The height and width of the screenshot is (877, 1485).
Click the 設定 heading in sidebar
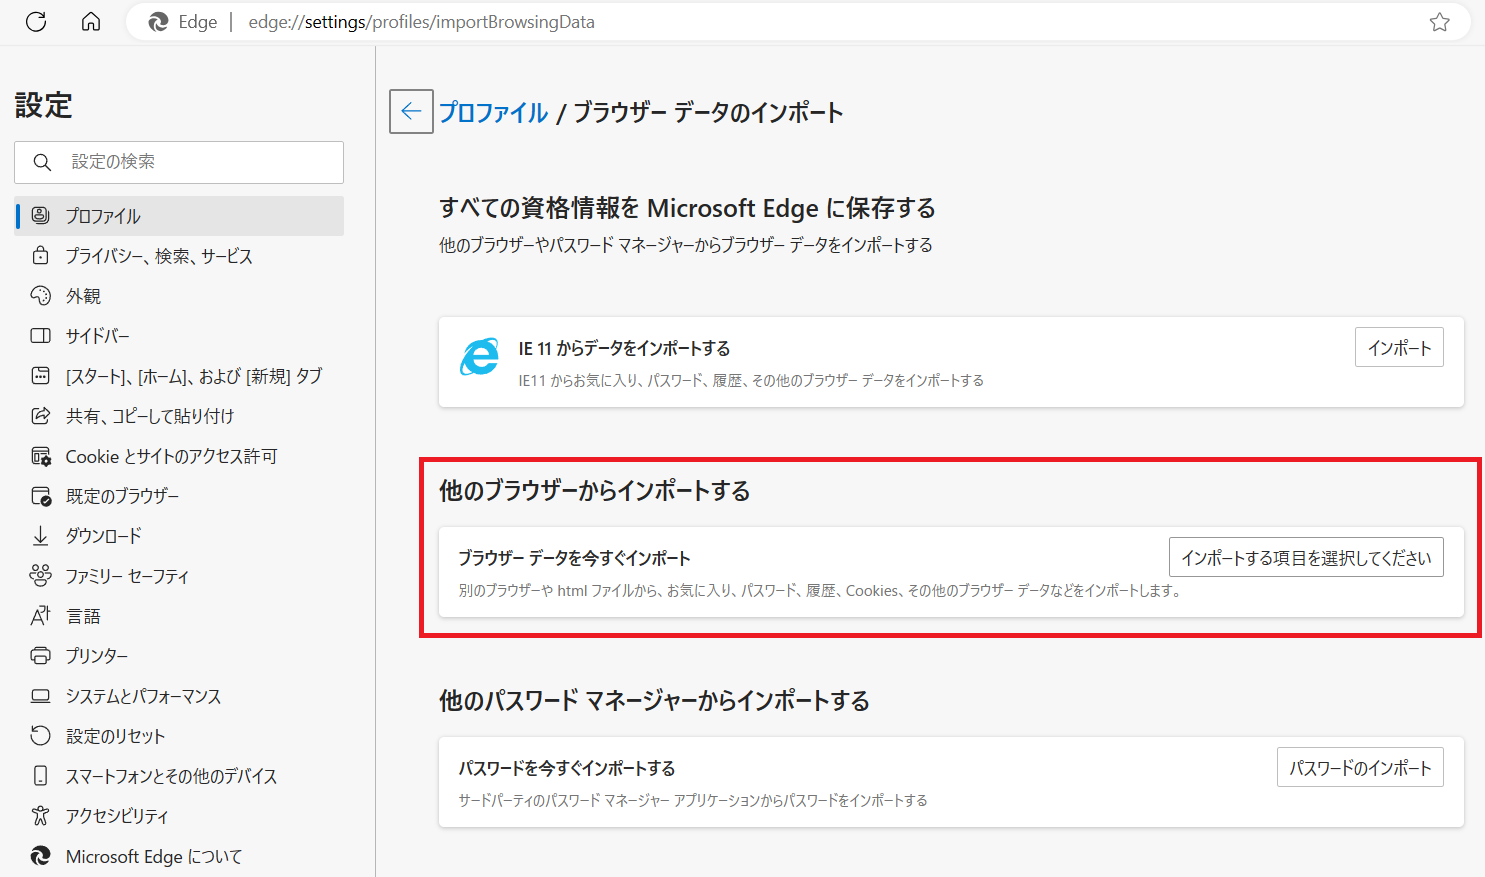tap(44, 105)
